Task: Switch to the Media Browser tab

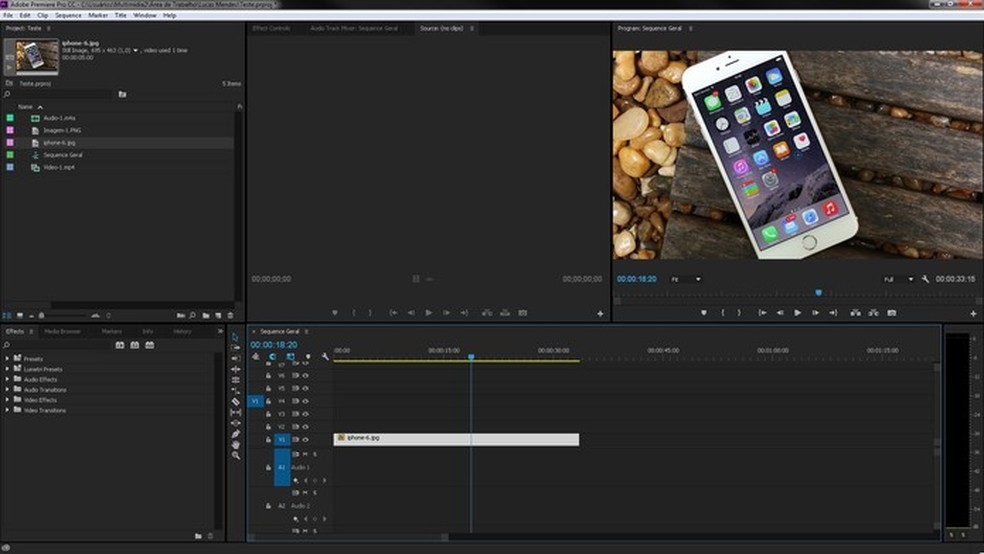Action: pos(63,331)
